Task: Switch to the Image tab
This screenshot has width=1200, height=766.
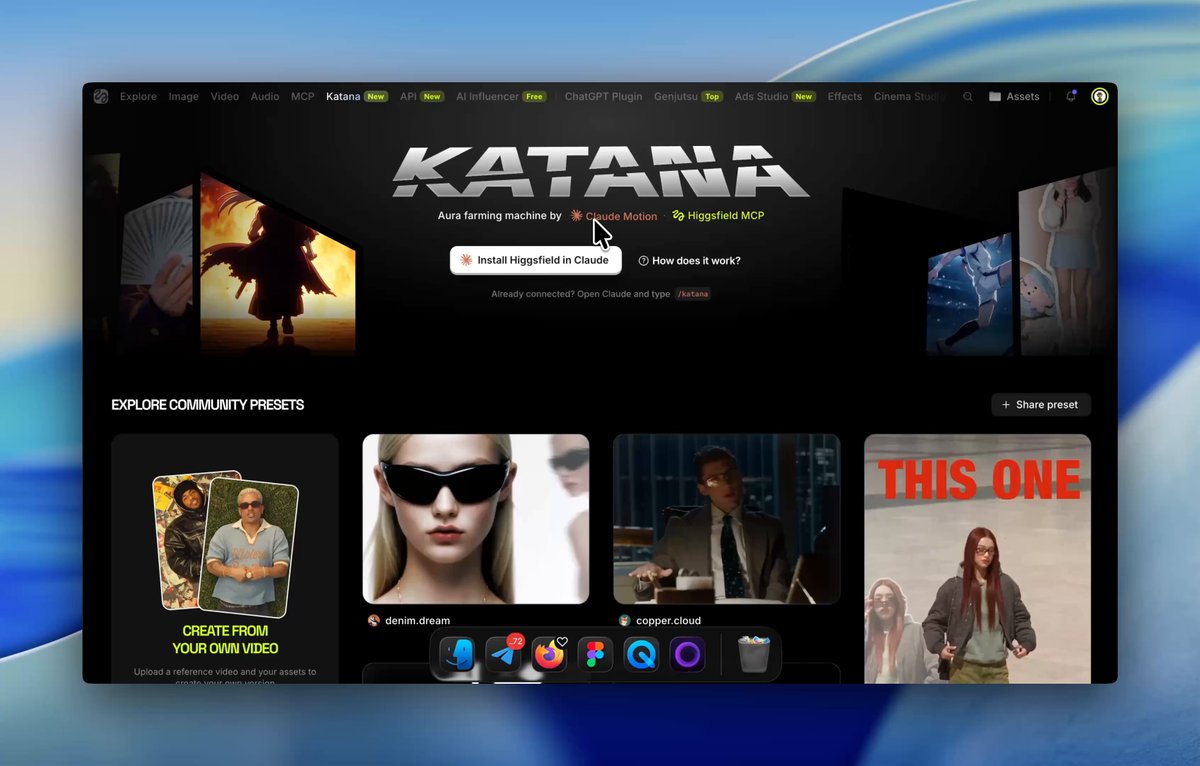Action: coord(184,97)
